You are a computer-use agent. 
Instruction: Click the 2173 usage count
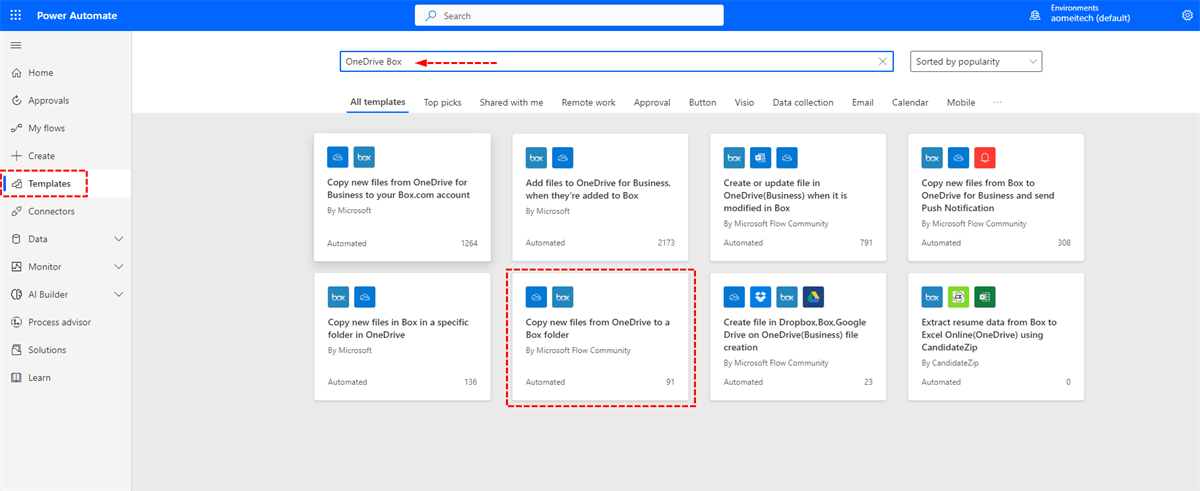[x=667, y=243]
